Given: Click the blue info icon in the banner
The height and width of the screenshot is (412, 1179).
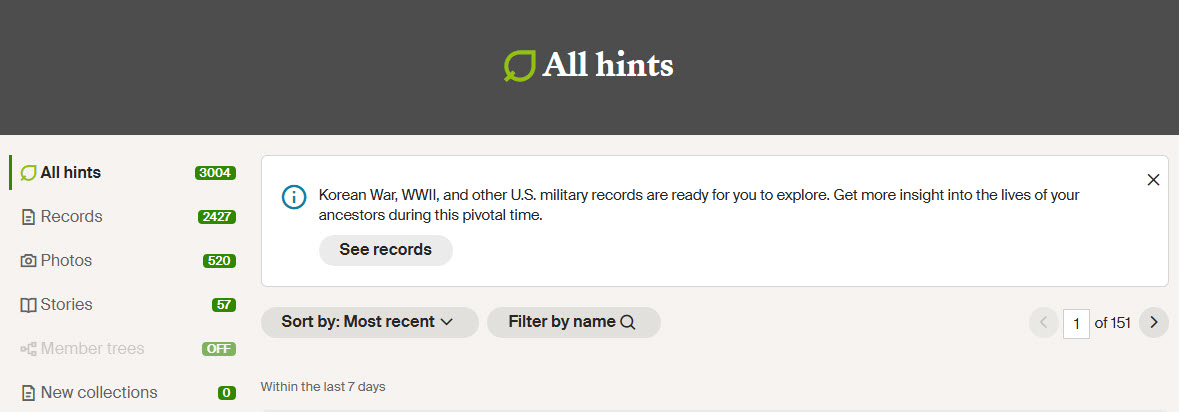Looking at the screenshot, I should (294, 197).
